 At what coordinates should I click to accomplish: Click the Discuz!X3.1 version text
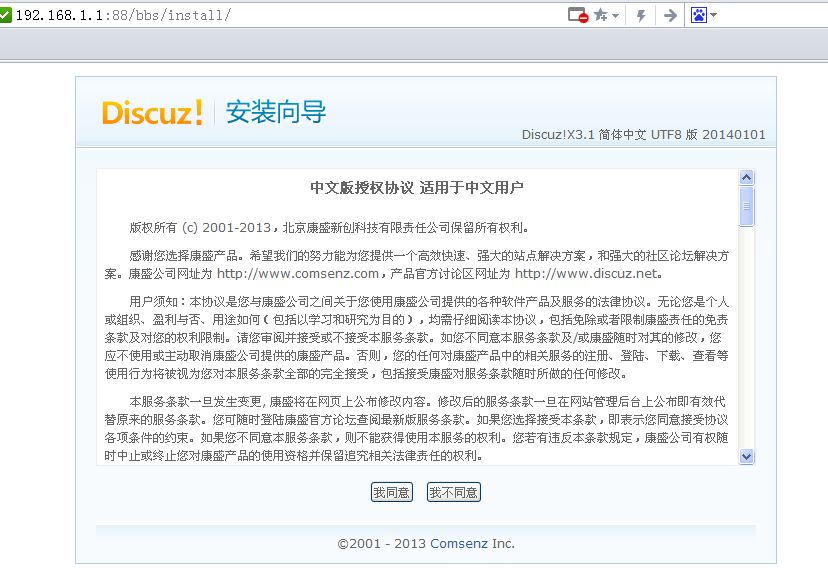[644, 135]
